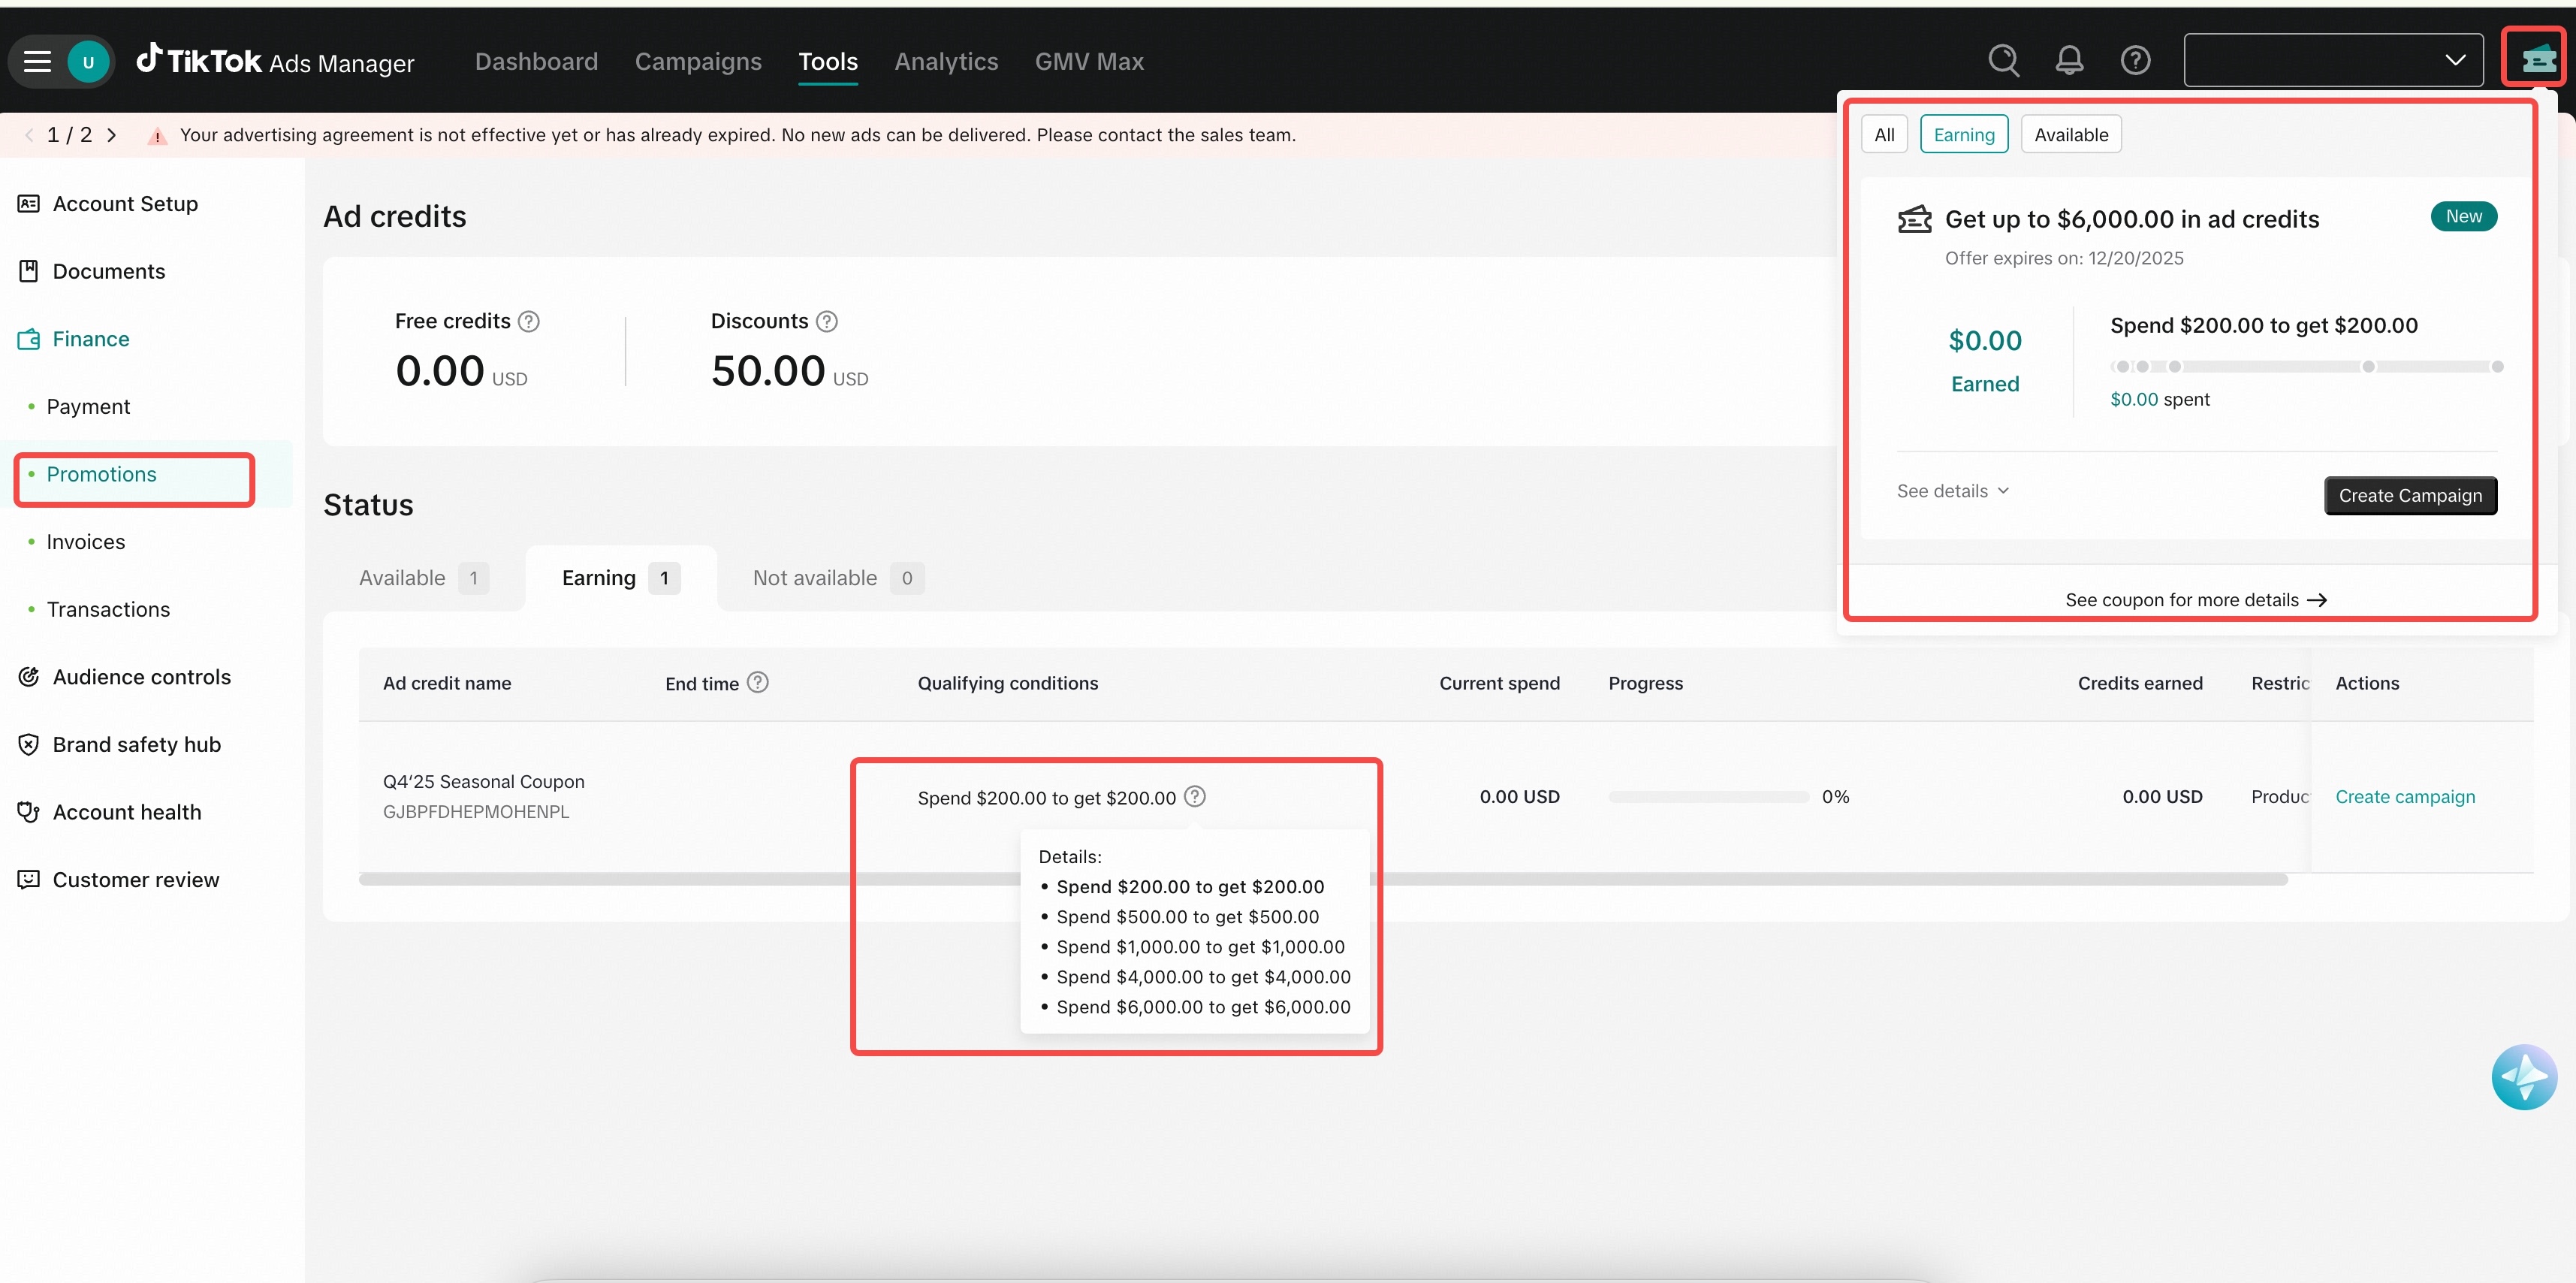The image size is (2576, 1283).
Task: Click the Free credits info icon
Action: (x=529, y=321)
